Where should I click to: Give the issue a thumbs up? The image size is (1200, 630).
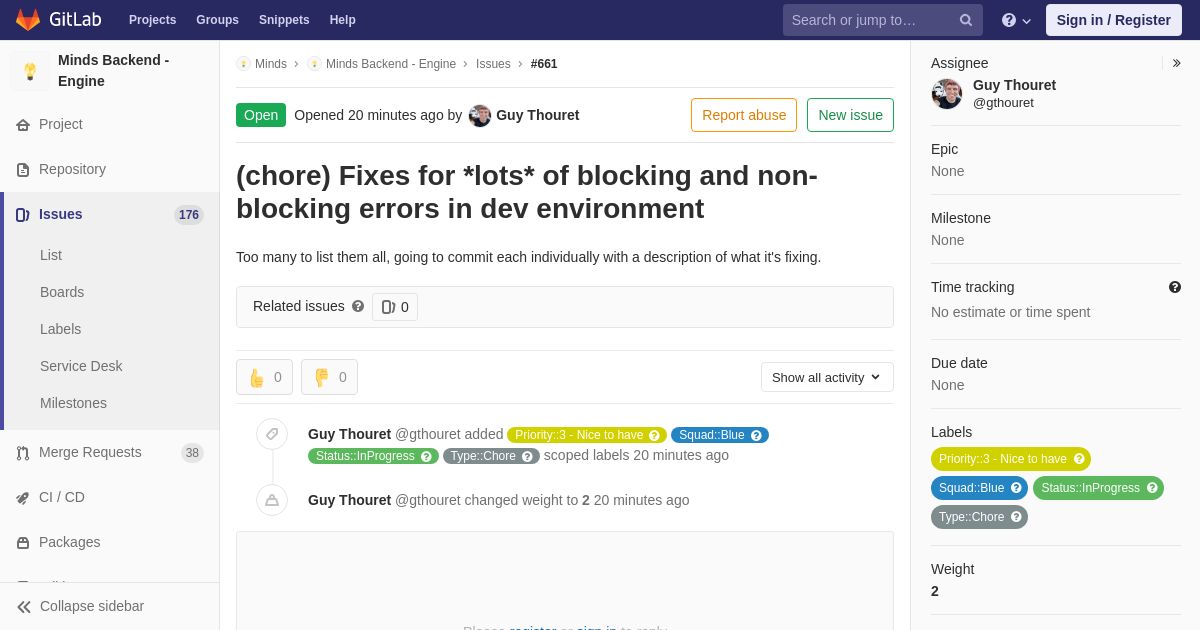pos(264,377)
